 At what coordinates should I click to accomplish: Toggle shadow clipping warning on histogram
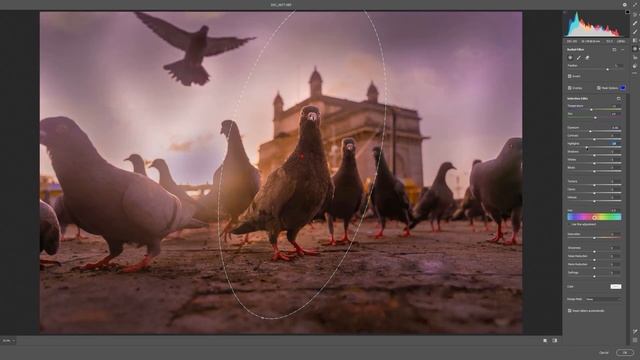(565, 12)
